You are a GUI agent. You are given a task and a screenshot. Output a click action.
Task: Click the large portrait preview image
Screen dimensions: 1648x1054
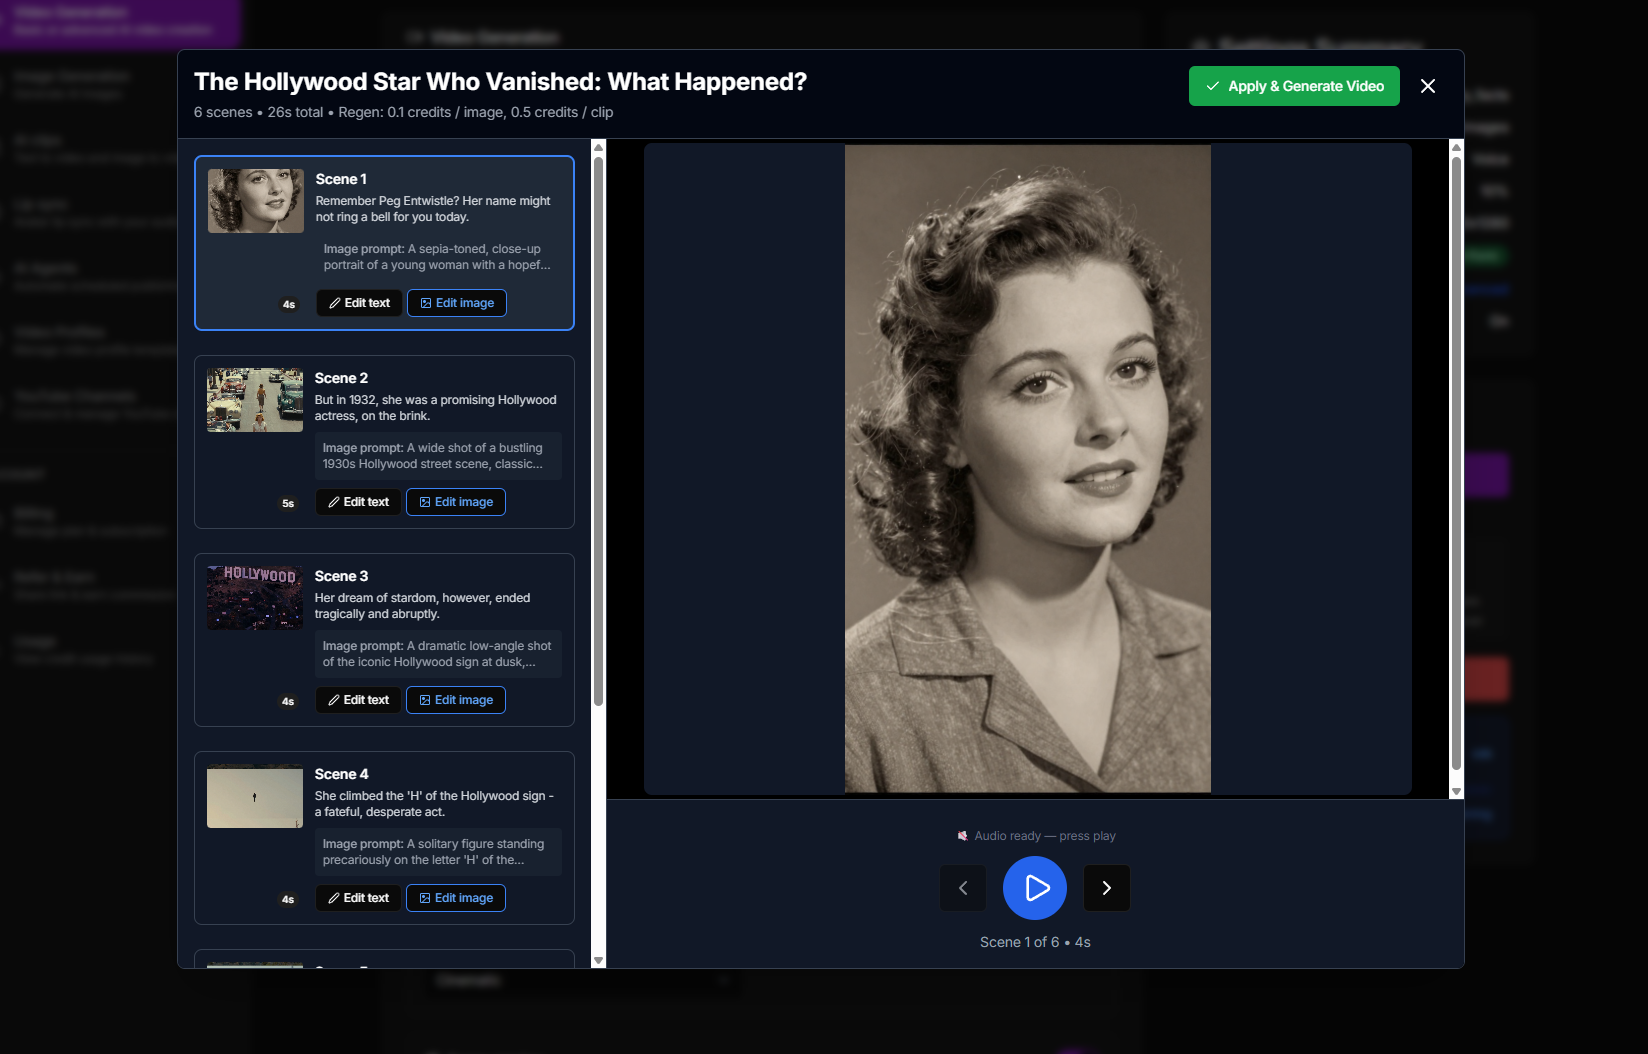point(1028,469)
